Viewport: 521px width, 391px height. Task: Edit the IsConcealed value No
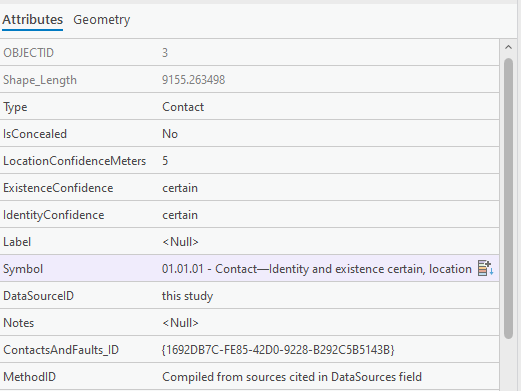170,134
